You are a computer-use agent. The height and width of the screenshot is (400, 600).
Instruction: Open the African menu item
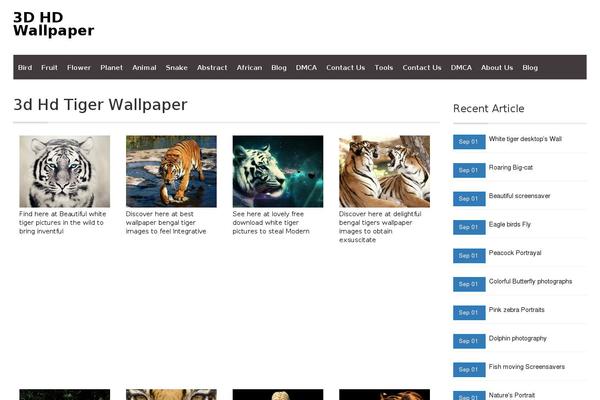249,68
